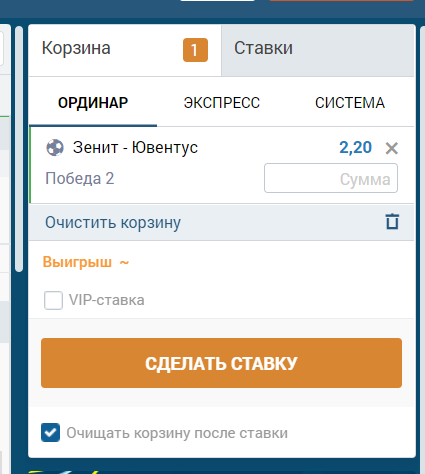
Task: Click the vertical scrollbar left of basket
Action: click(x=19, y=149)
